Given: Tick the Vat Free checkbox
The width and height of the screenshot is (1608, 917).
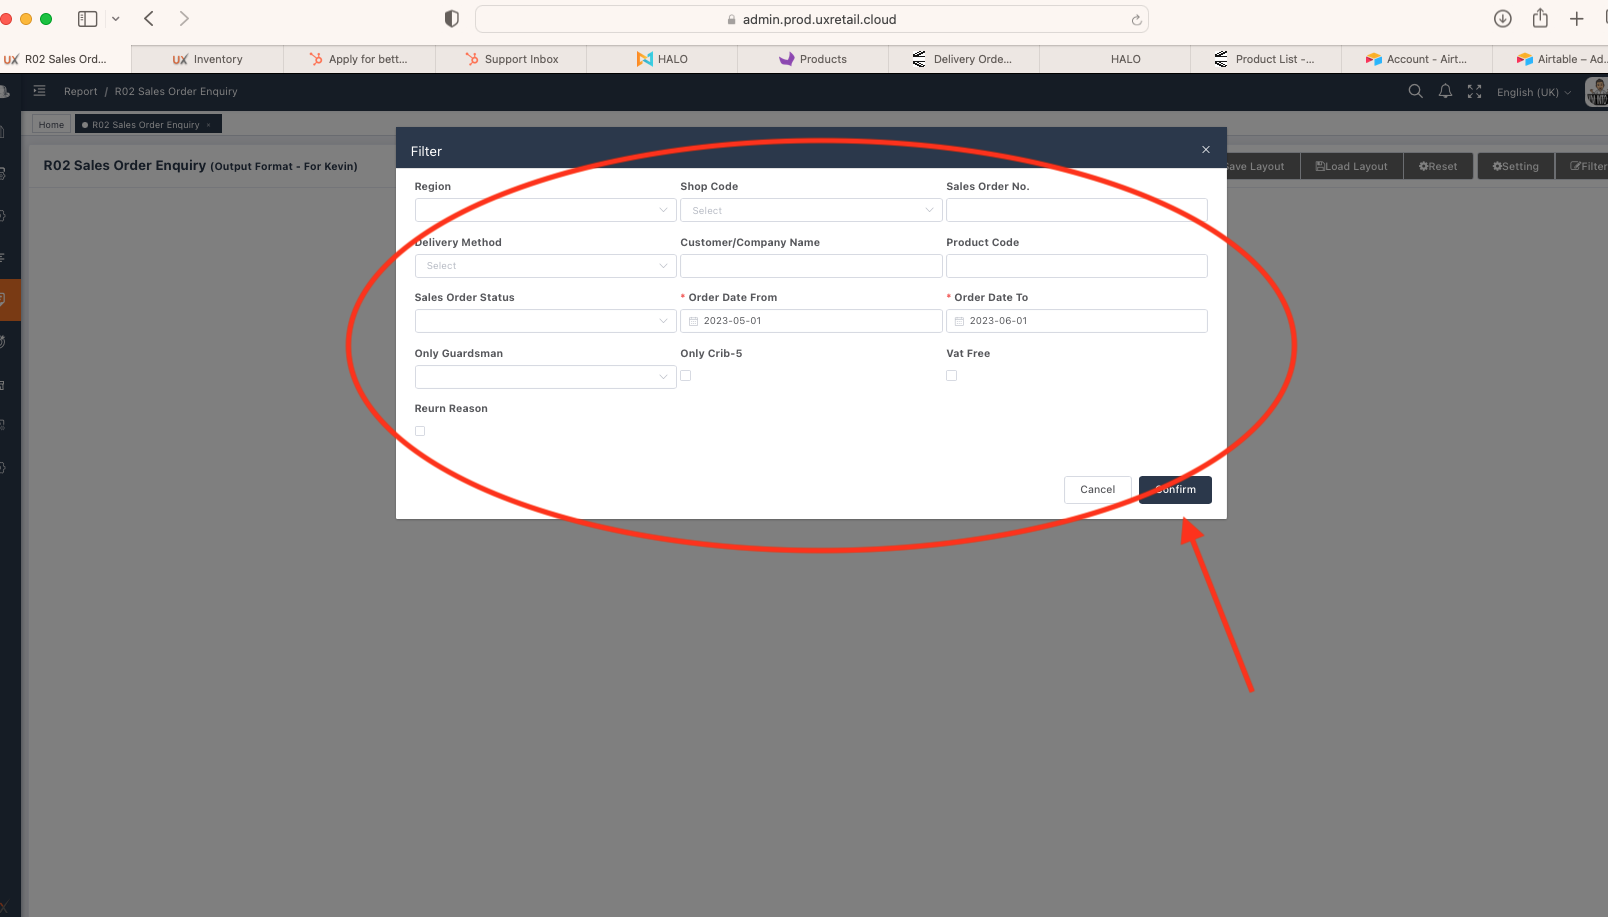Looking at the screenshot, I should pos(952,376).
